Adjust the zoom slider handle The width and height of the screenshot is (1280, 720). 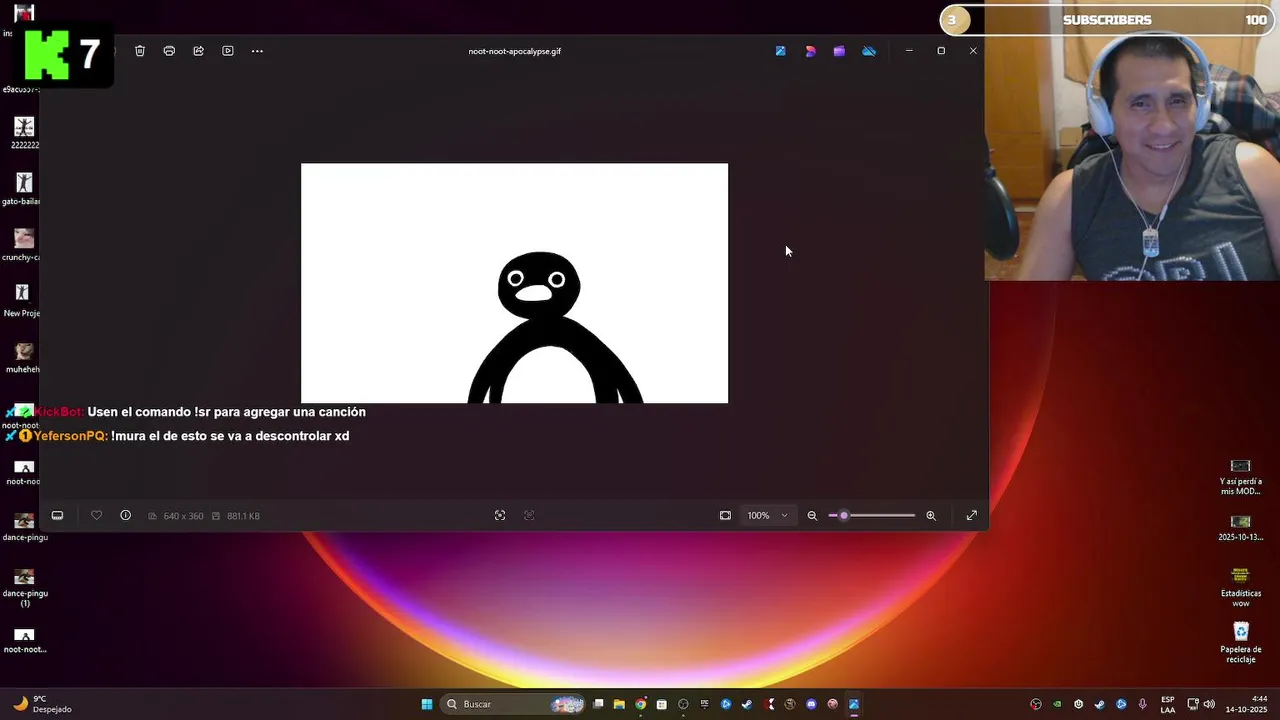pos(844,516)
